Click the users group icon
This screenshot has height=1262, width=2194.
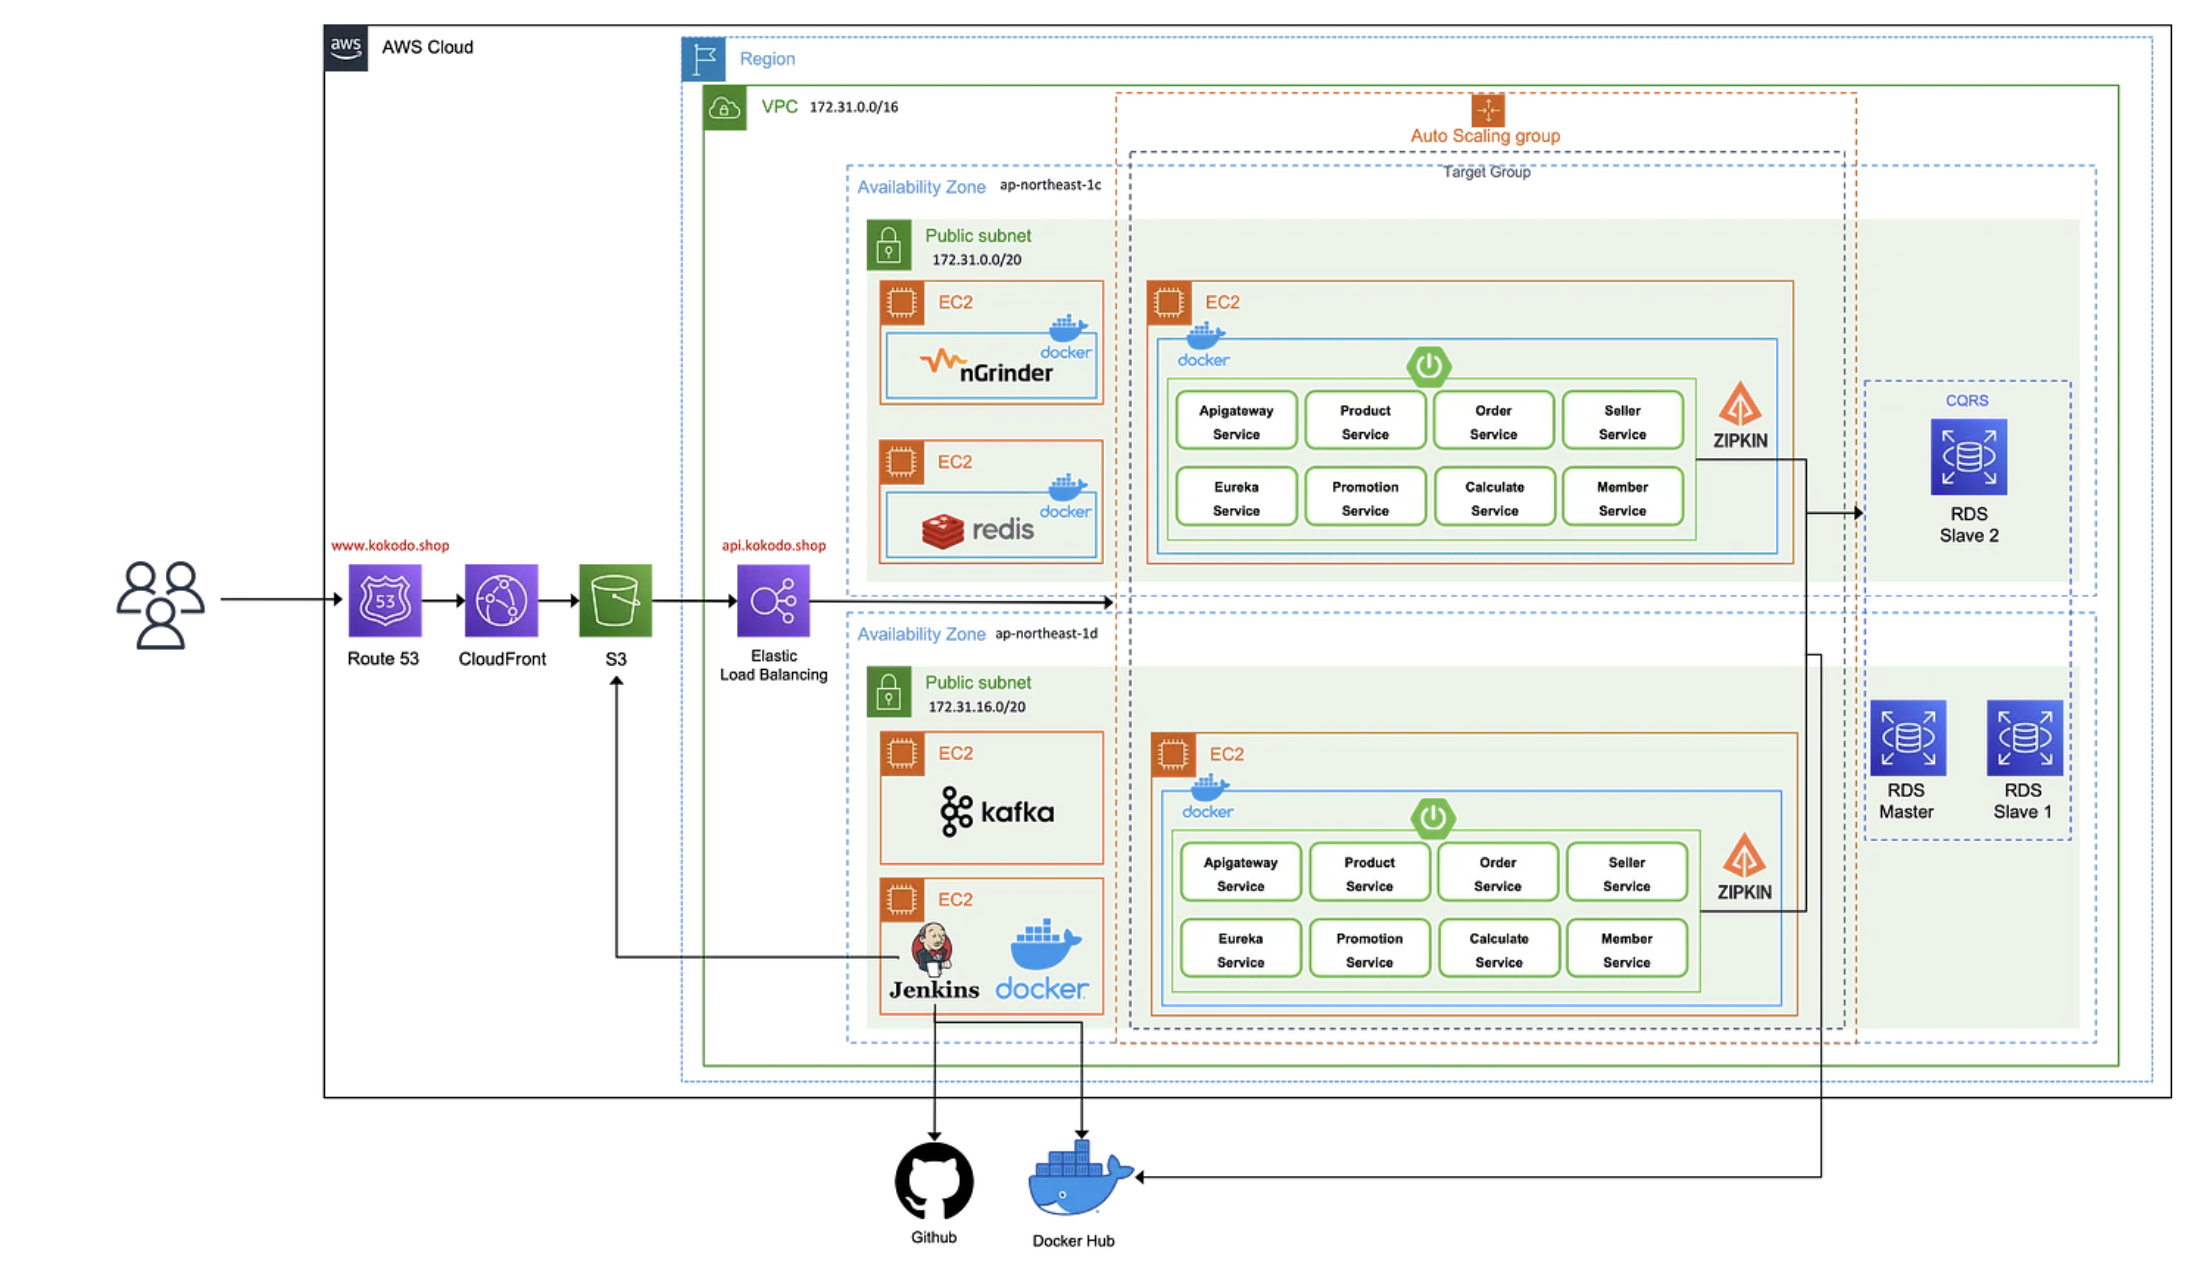point(160,604)
